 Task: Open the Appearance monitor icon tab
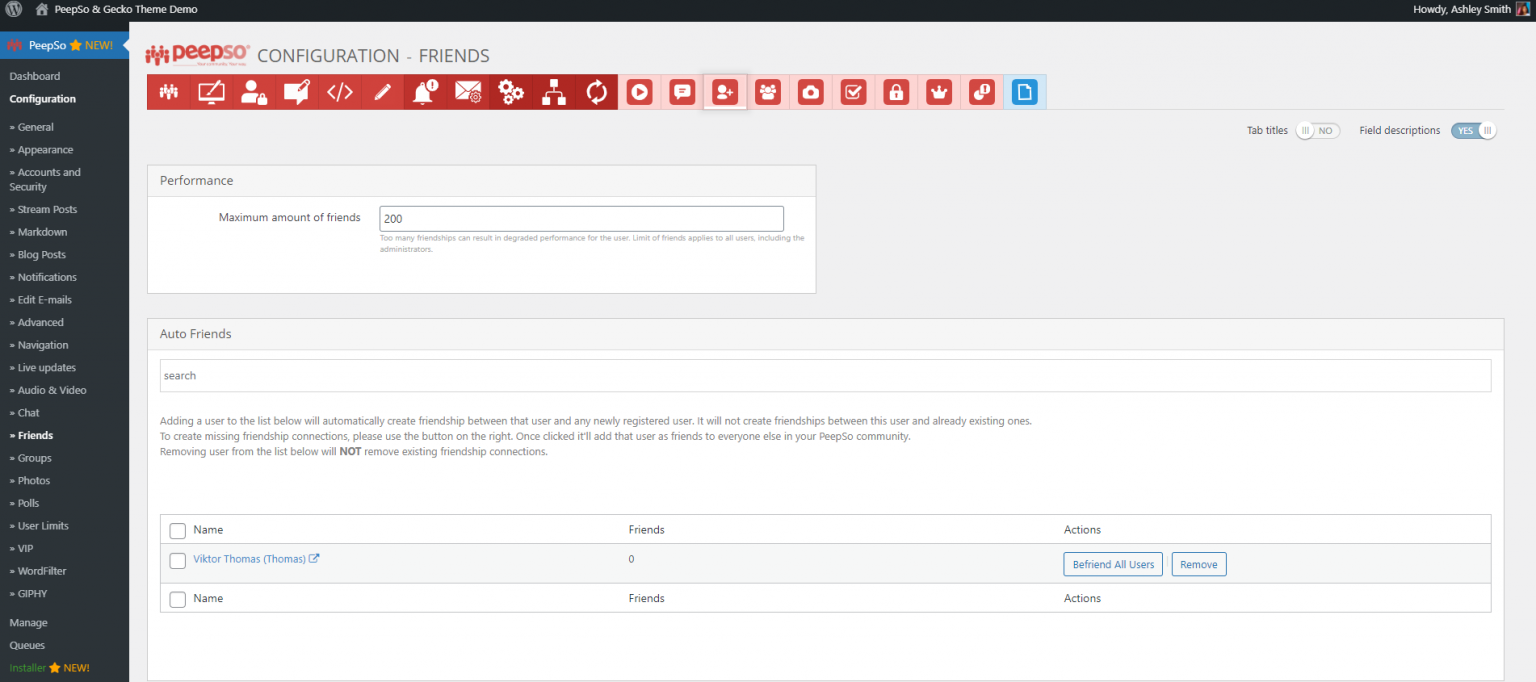click(x=211, y=92)
